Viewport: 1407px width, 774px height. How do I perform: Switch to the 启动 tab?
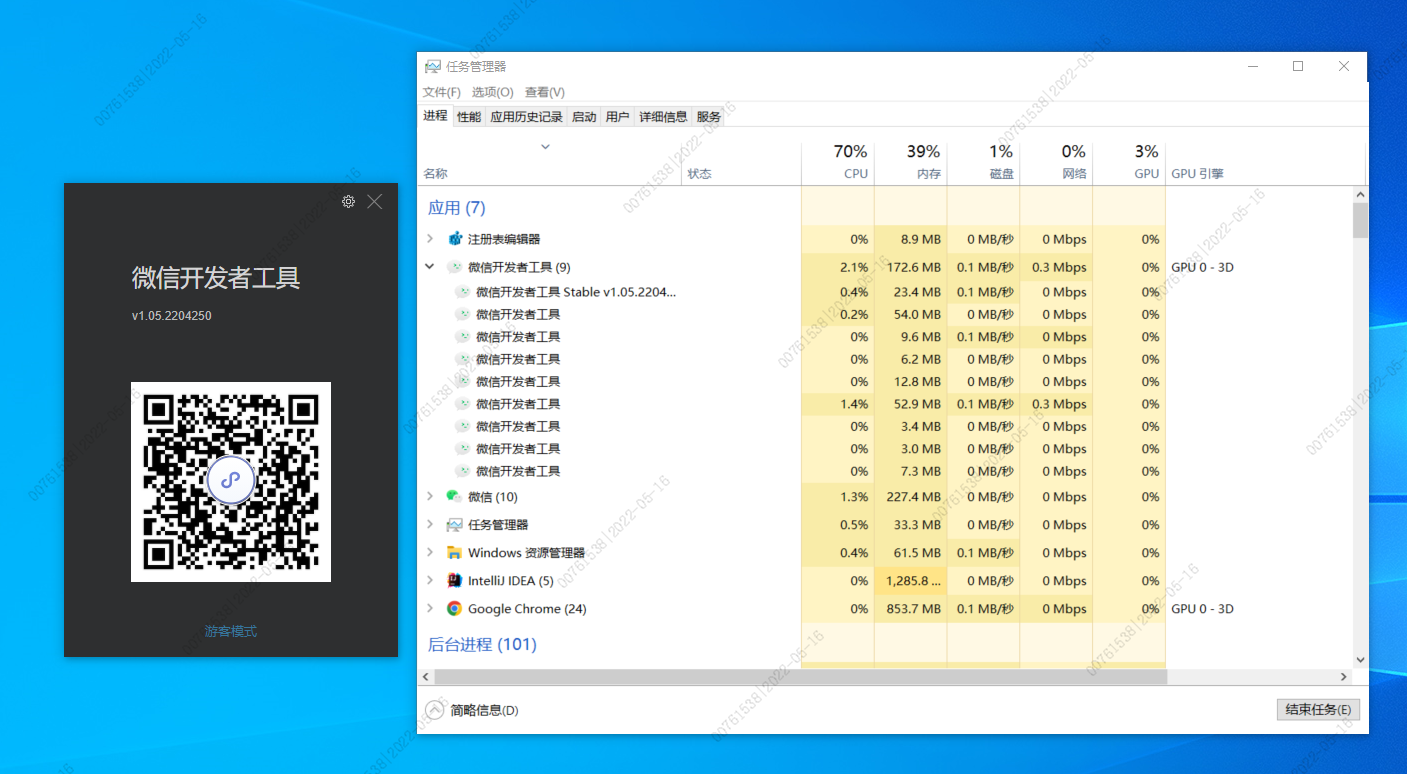[584, 117]
